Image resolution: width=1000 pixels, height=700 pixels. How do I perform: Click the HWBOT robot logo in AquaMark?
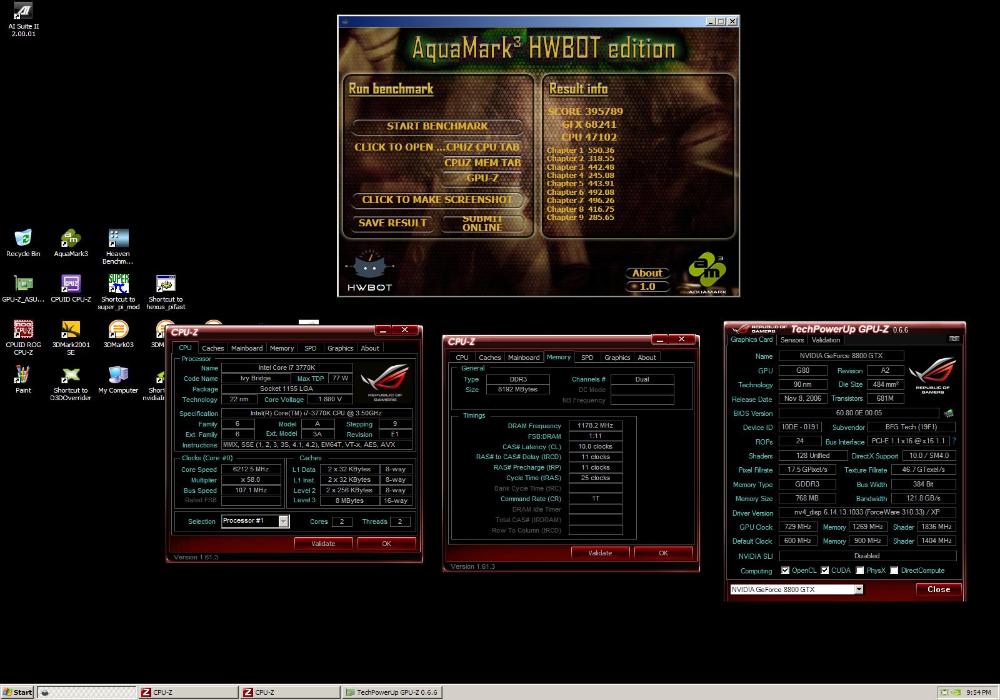tap(369, 270)
